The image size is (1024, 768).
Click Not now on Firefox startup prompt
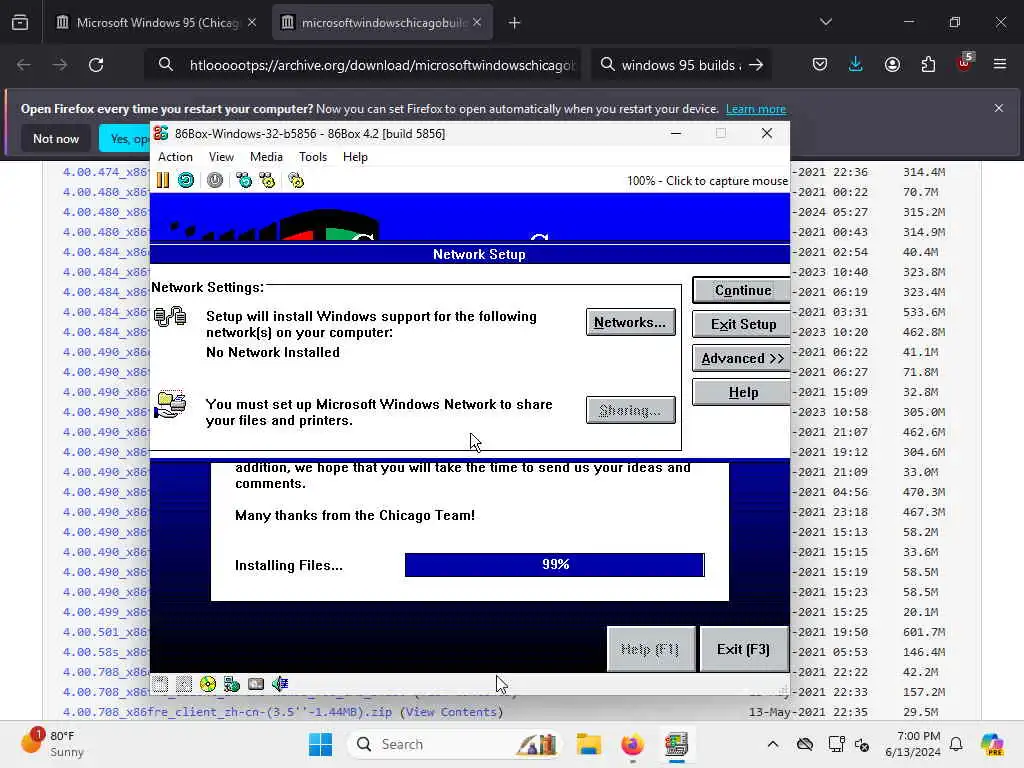point(56,138)
